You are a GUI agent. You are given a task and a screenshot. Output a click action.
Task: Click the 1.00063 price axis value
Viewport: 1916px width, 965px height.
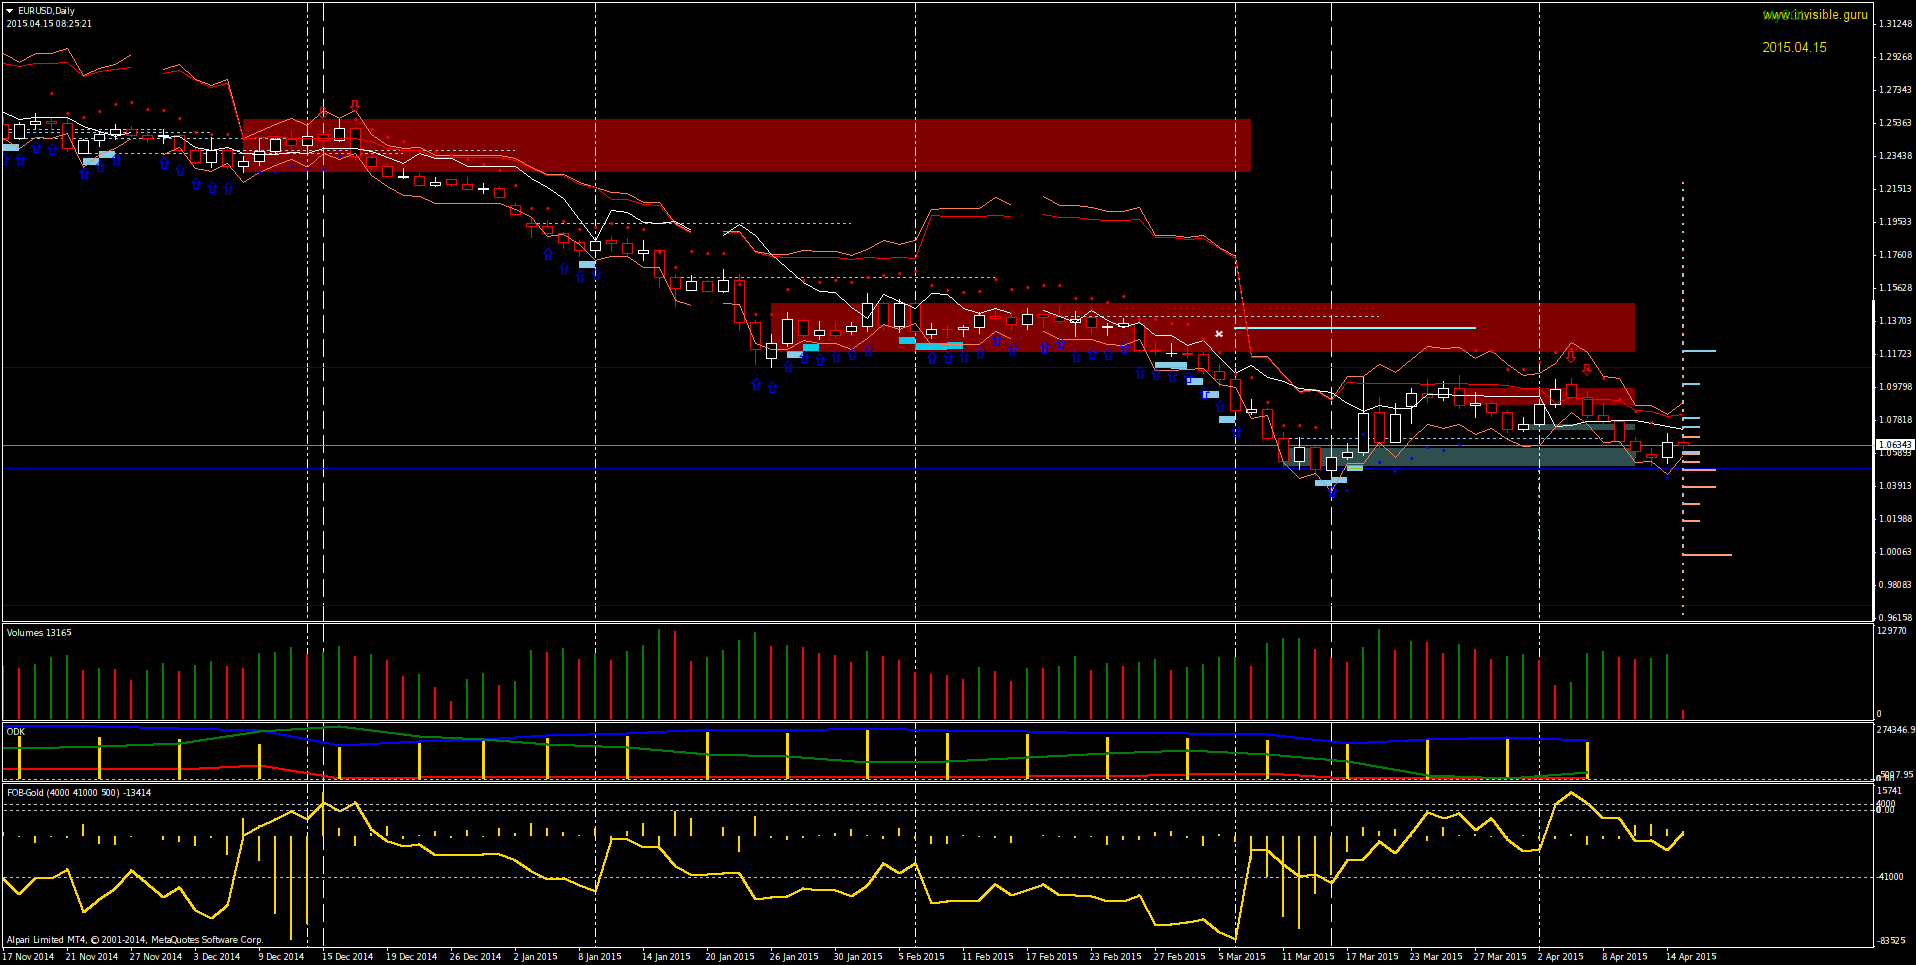point(1896,551)
